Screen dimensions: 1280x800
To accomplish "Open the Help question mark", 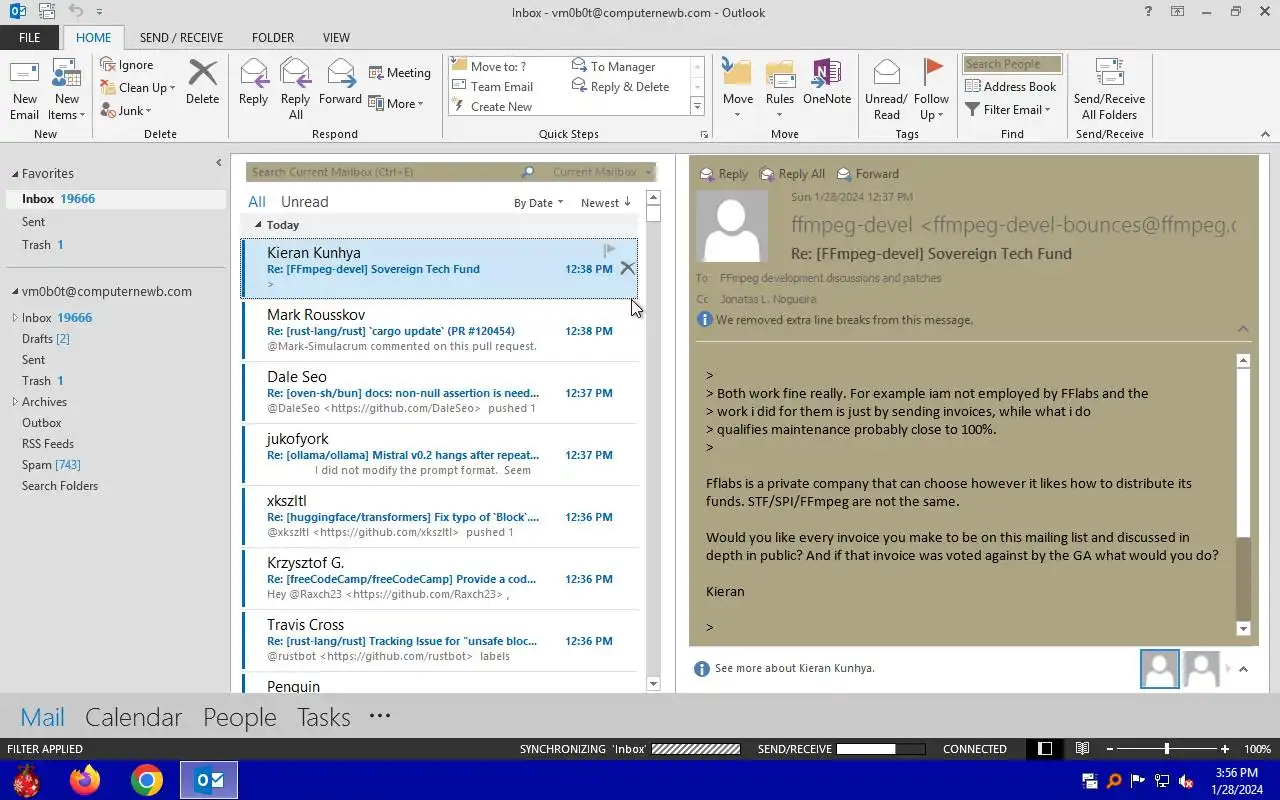I will [x=1148, y=12].
